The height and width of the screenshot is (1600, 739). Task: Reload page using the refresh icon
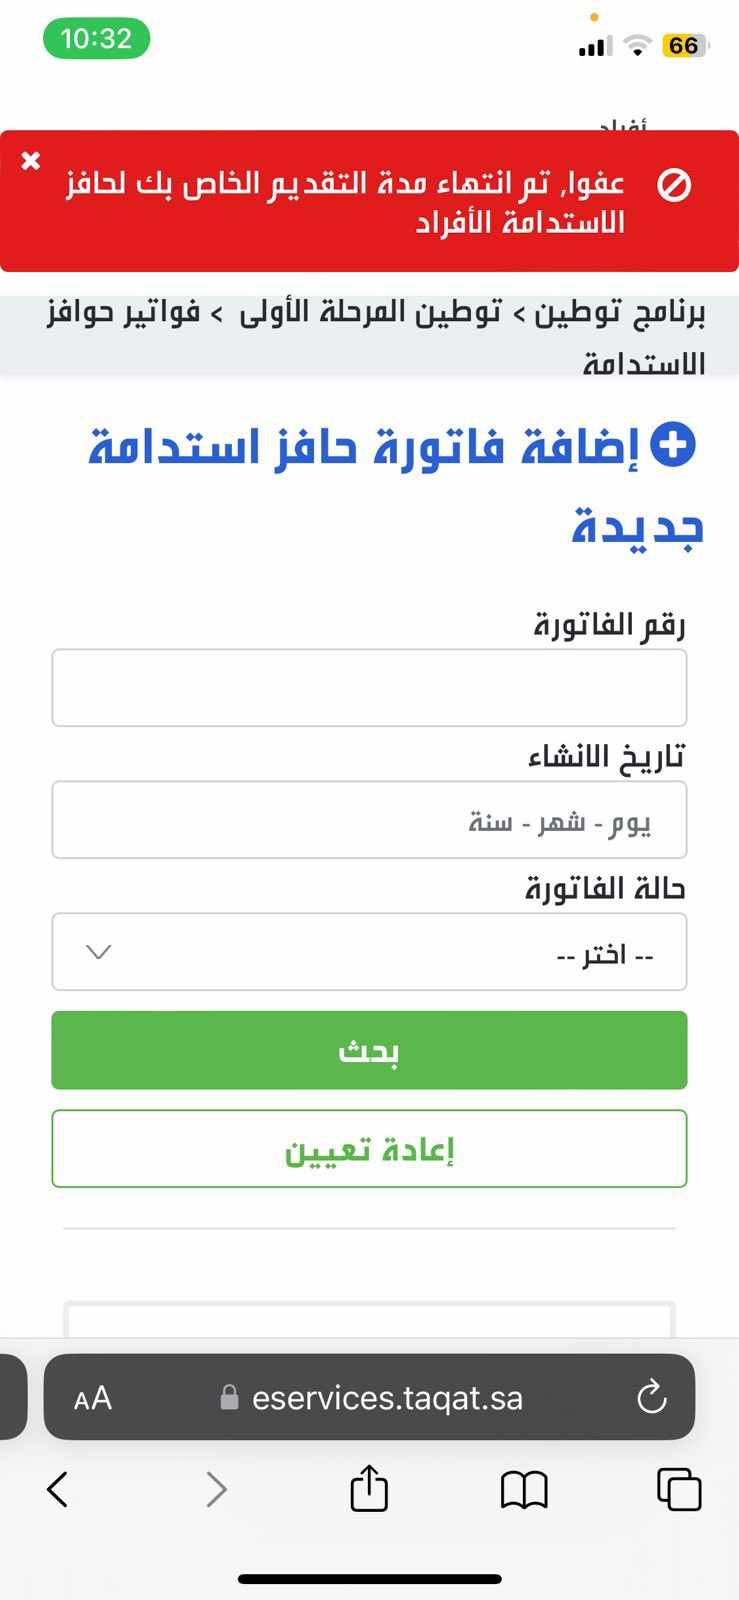(x=651, y=1397)
